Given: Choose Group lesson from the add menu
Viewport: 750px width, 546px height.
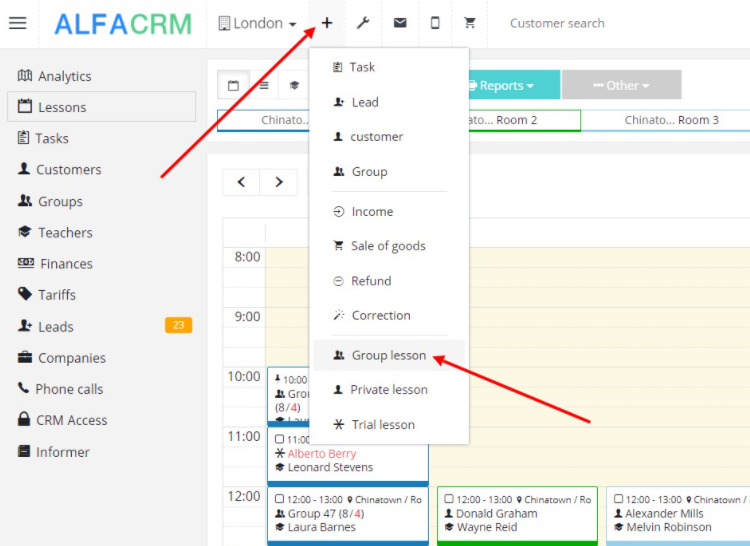Looking at the screenshot, I should tap(389, 355).
